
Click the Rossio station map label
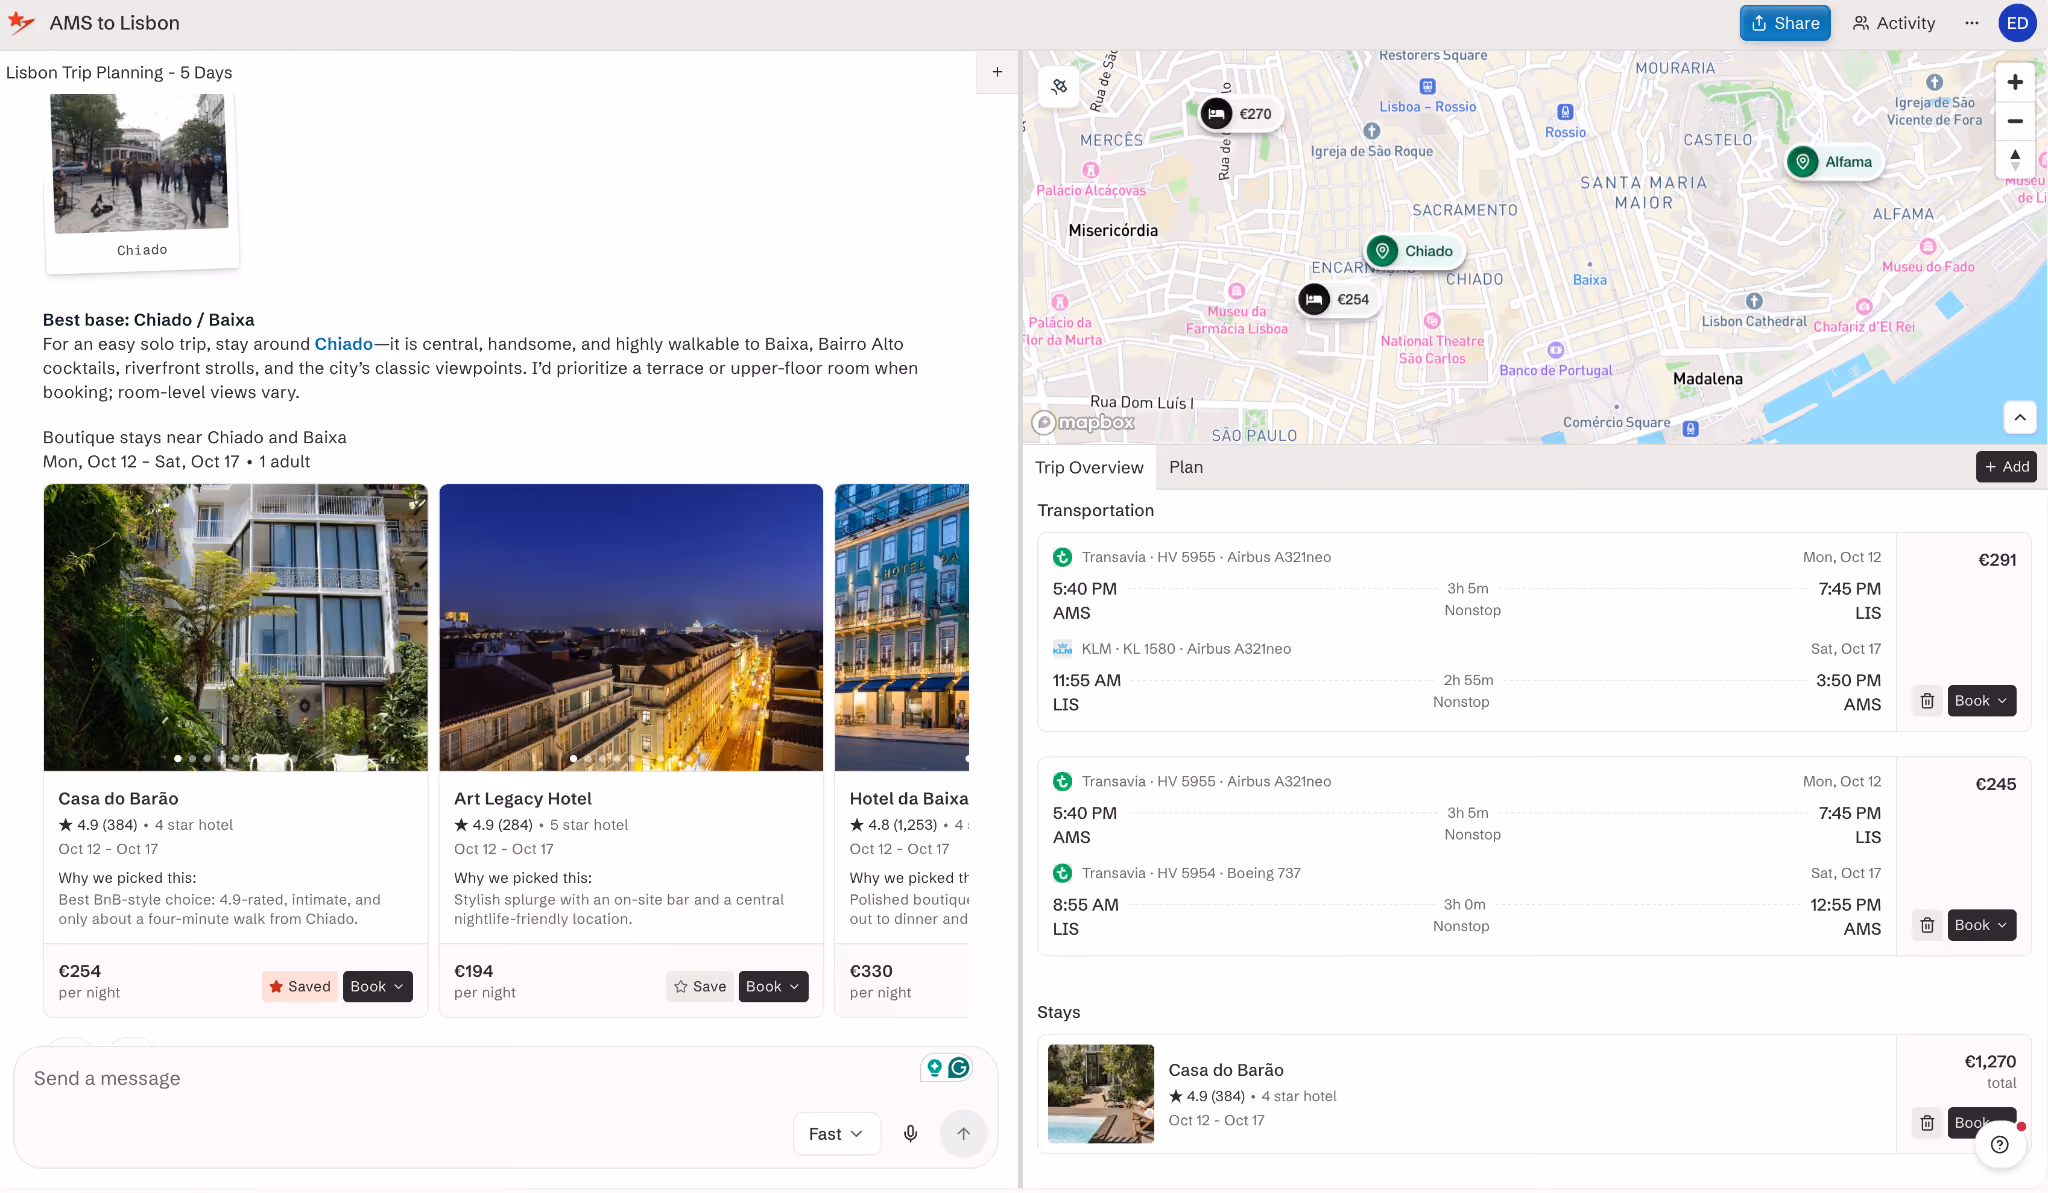pos(1565,132)
